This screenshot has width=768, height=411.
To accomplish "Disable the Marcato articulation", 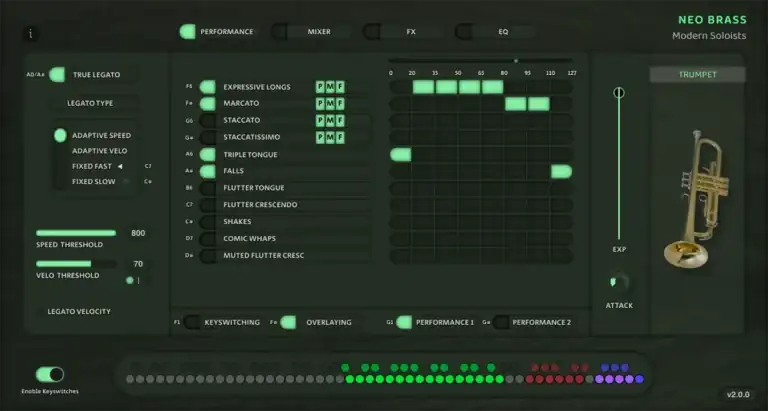I will [208, 104].
